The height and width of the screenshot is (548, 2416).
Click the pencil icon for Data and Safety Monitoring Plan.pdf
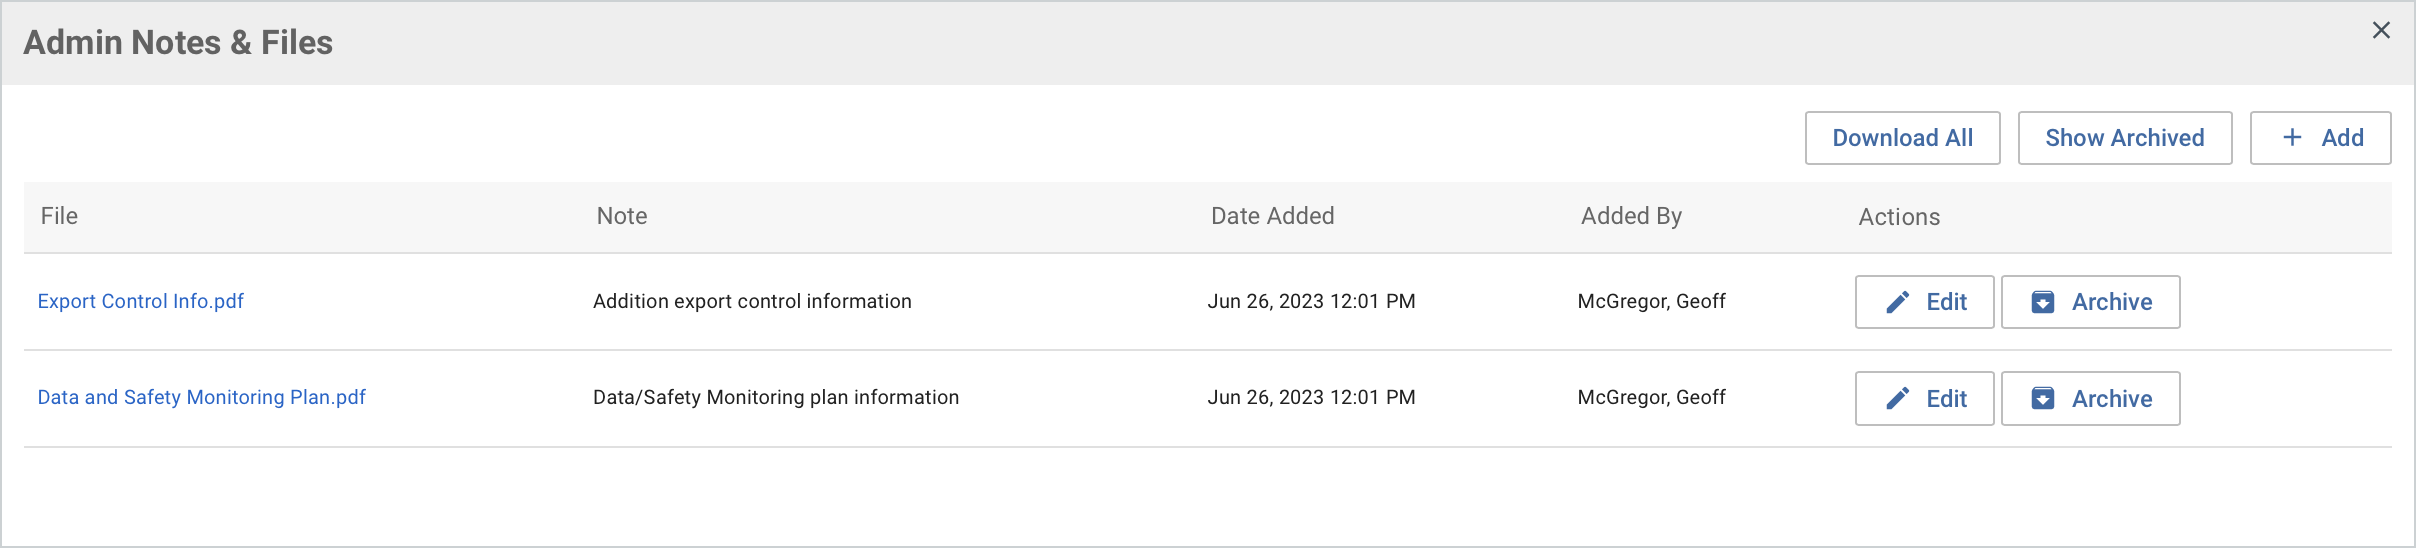(x=1897, y=399)
